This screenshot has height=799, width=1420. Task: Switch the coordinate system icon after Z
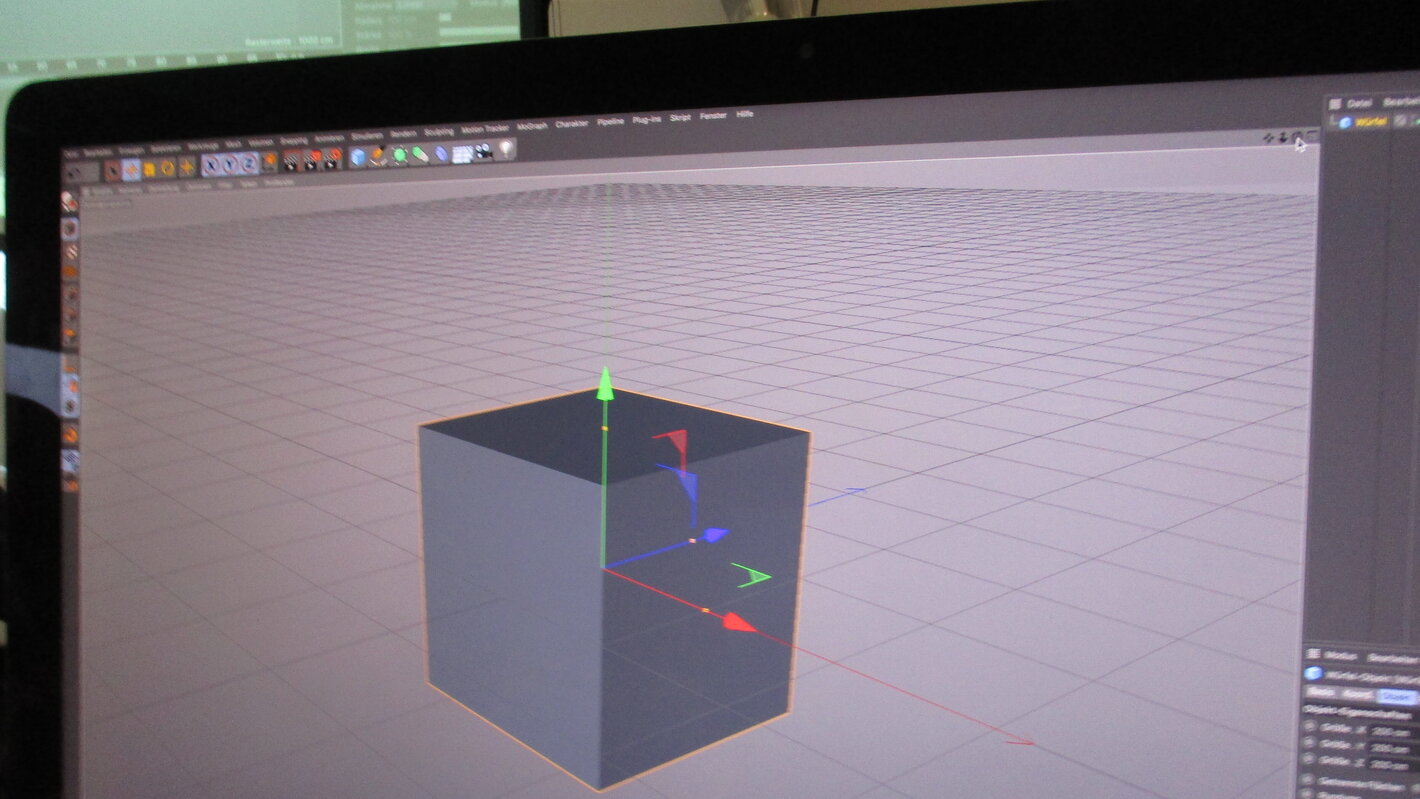269,161
